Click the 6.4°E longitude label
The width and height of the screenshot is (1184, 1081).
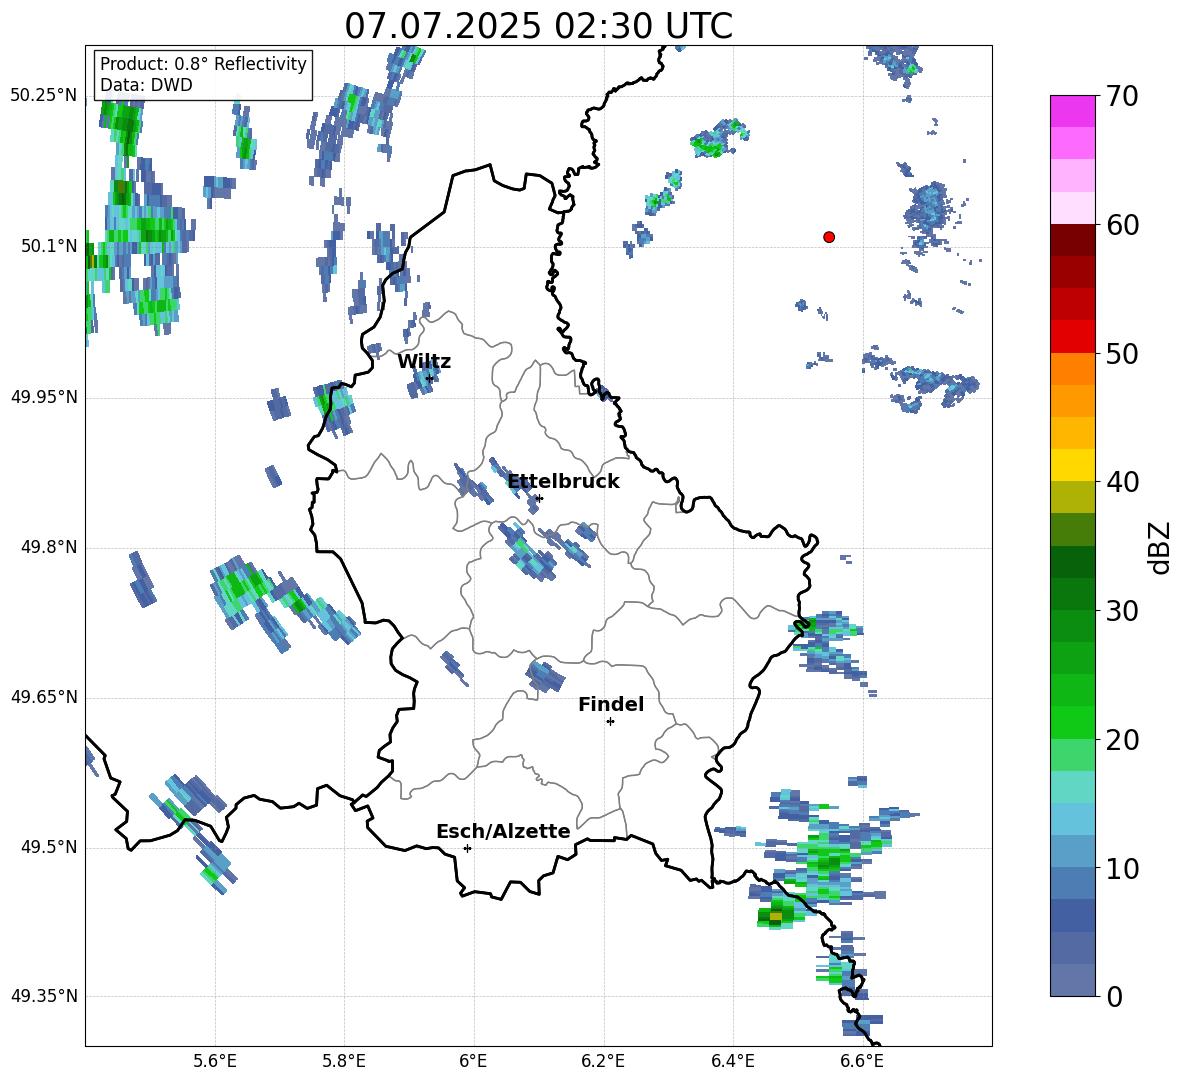pyautogui.click(x=732, y=1062)
